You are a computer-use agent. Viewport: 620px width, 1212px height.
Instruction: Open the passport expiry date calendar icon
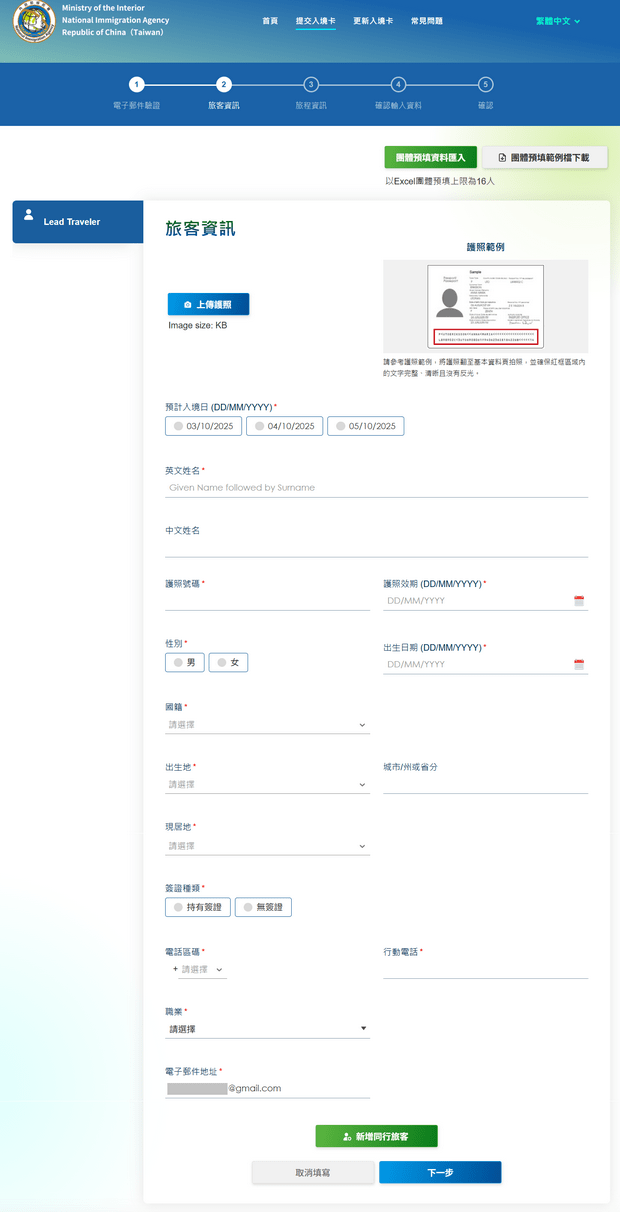point(578,601)
